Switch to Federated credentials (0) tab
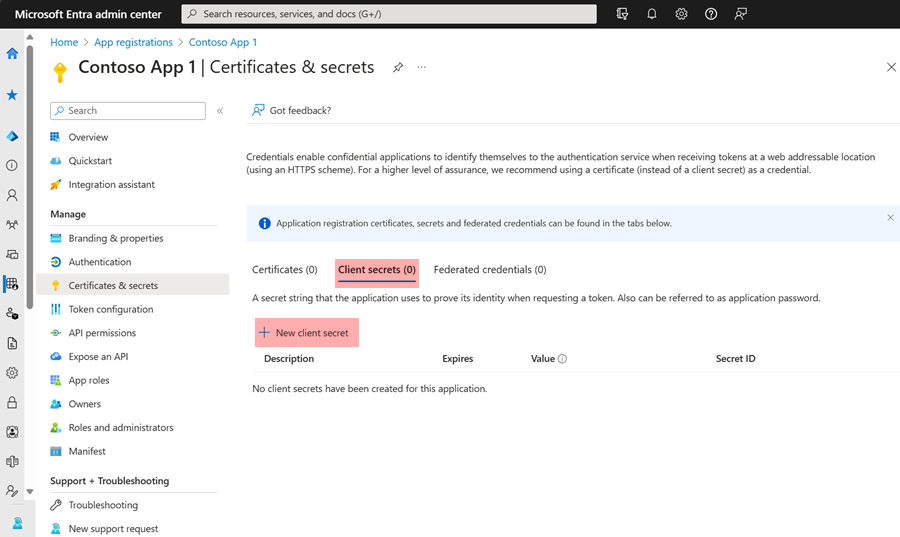The width and height of the screenshot is (900, 537). coord(490,270)
